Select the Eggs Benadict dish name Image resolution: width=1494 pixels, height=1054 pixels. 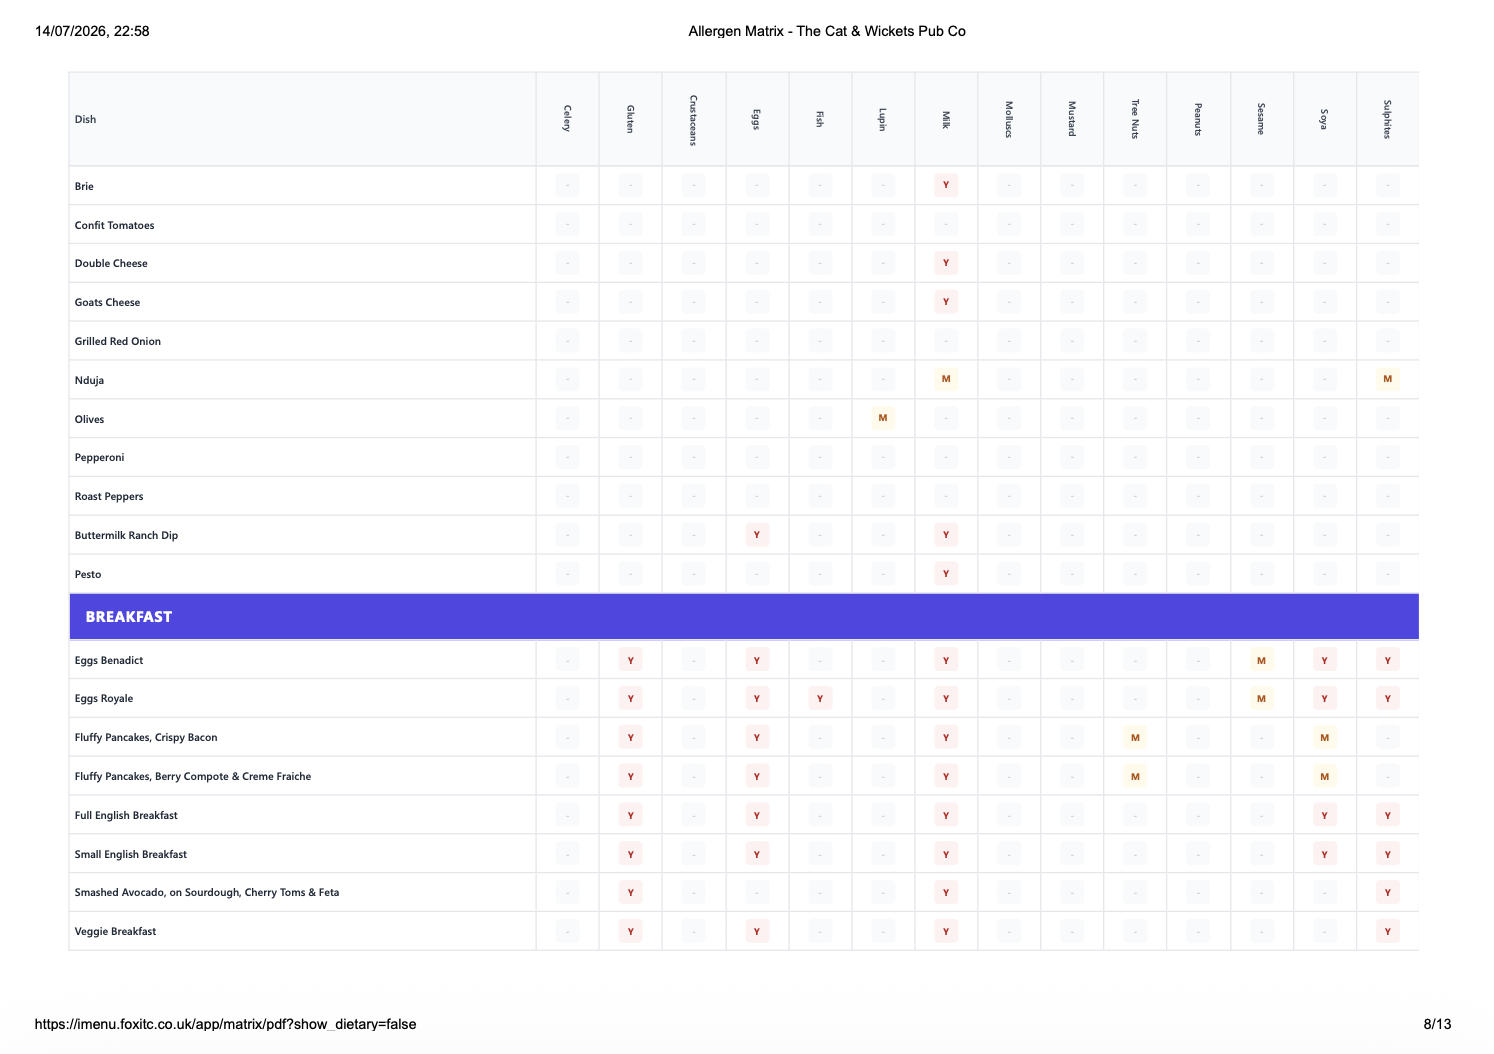[109, 660]
